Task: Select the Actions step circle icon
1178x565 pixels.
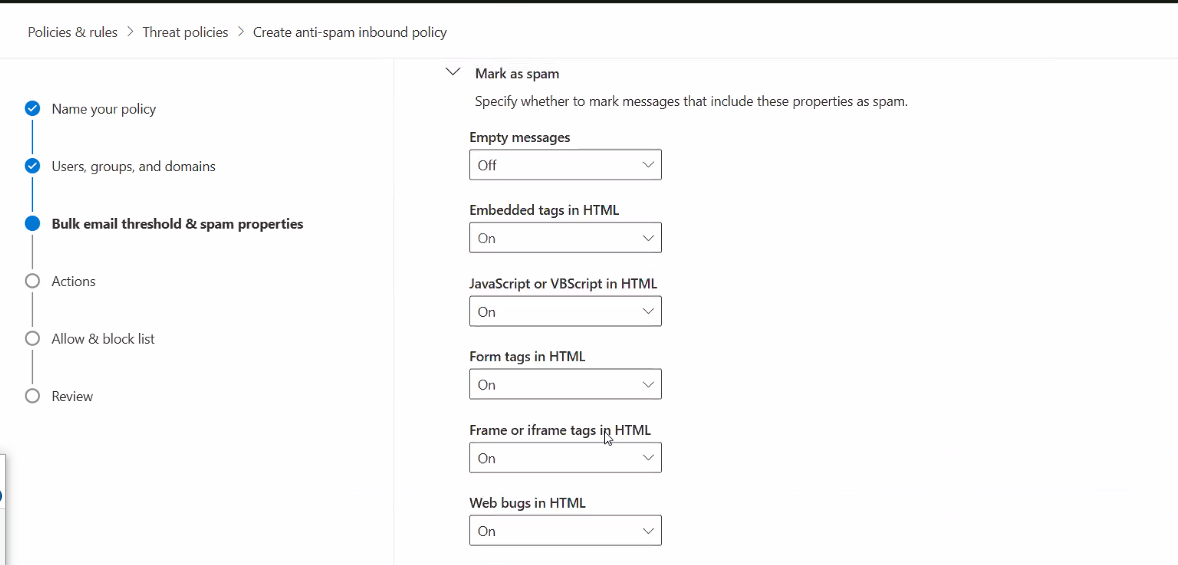Action: pos(32,281)
